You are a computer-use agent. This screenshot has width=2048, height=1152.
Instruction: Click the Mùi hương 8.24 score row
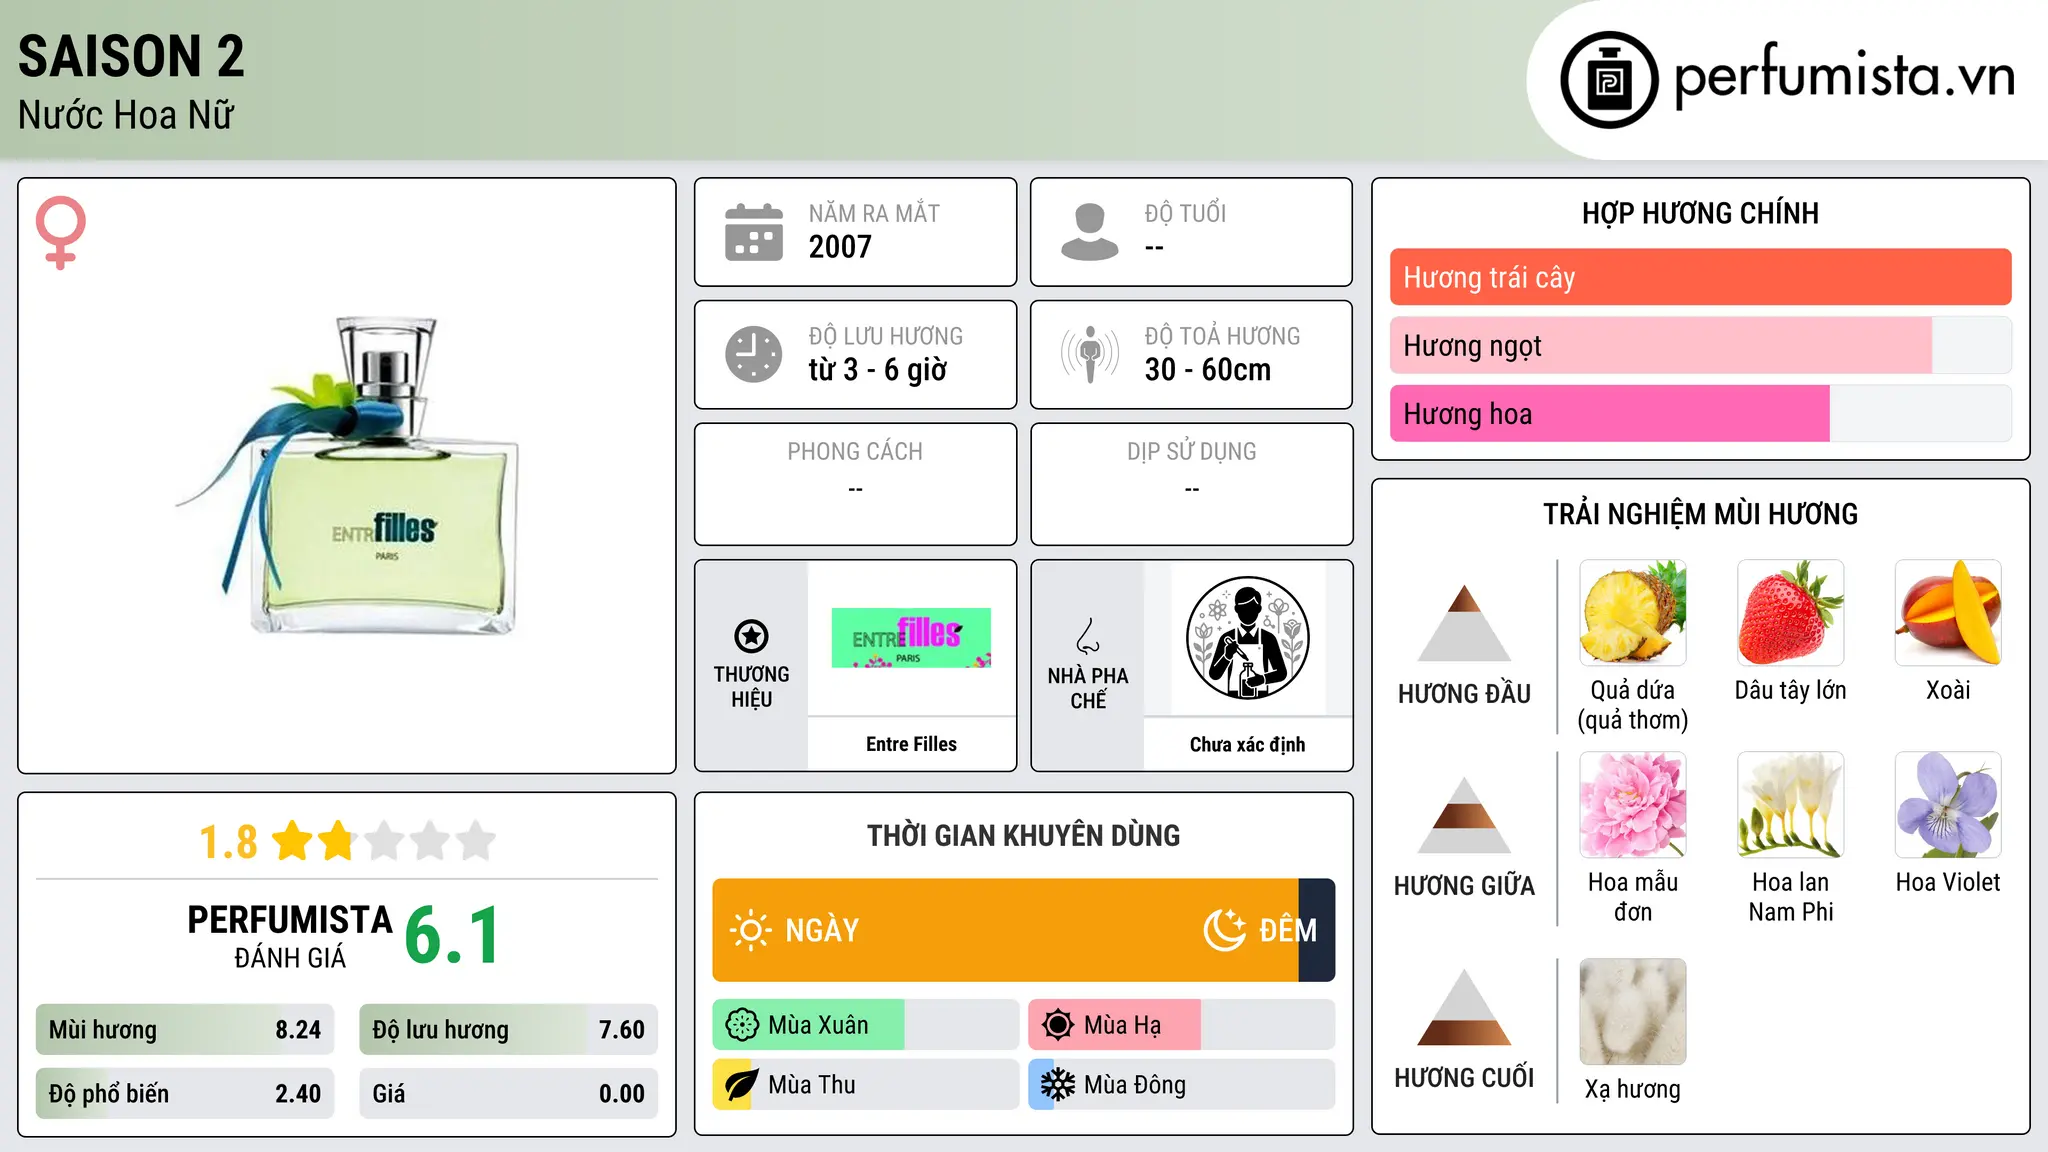pyautogui.click(x=185, y=1030)
